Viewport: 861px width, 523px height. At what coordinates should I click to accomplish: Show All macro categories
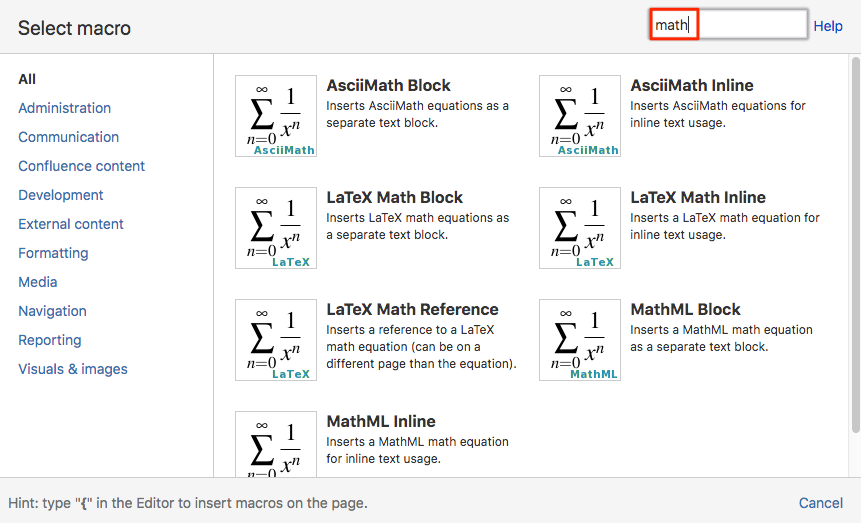[27, 79]
